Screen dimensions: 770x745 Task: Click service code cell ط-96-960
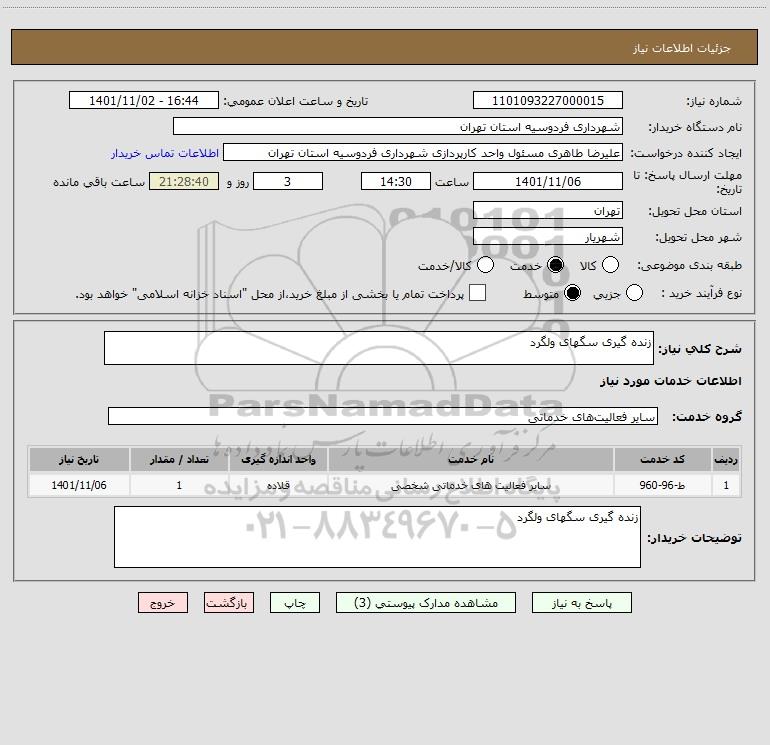(x=662, y=485)
